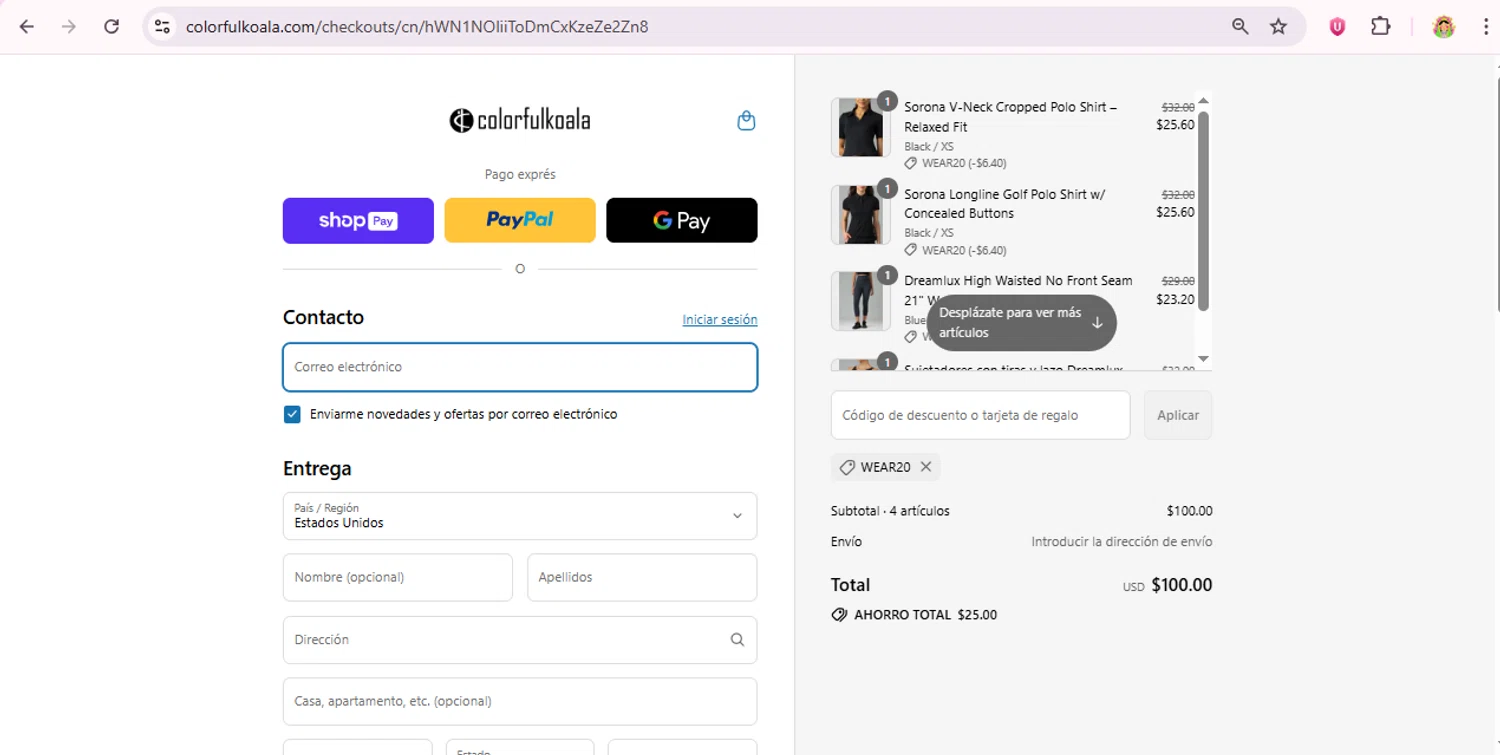
Task: Click the $23.20 price of Dreamlux leggings
Action: (x=1175, y=299)
